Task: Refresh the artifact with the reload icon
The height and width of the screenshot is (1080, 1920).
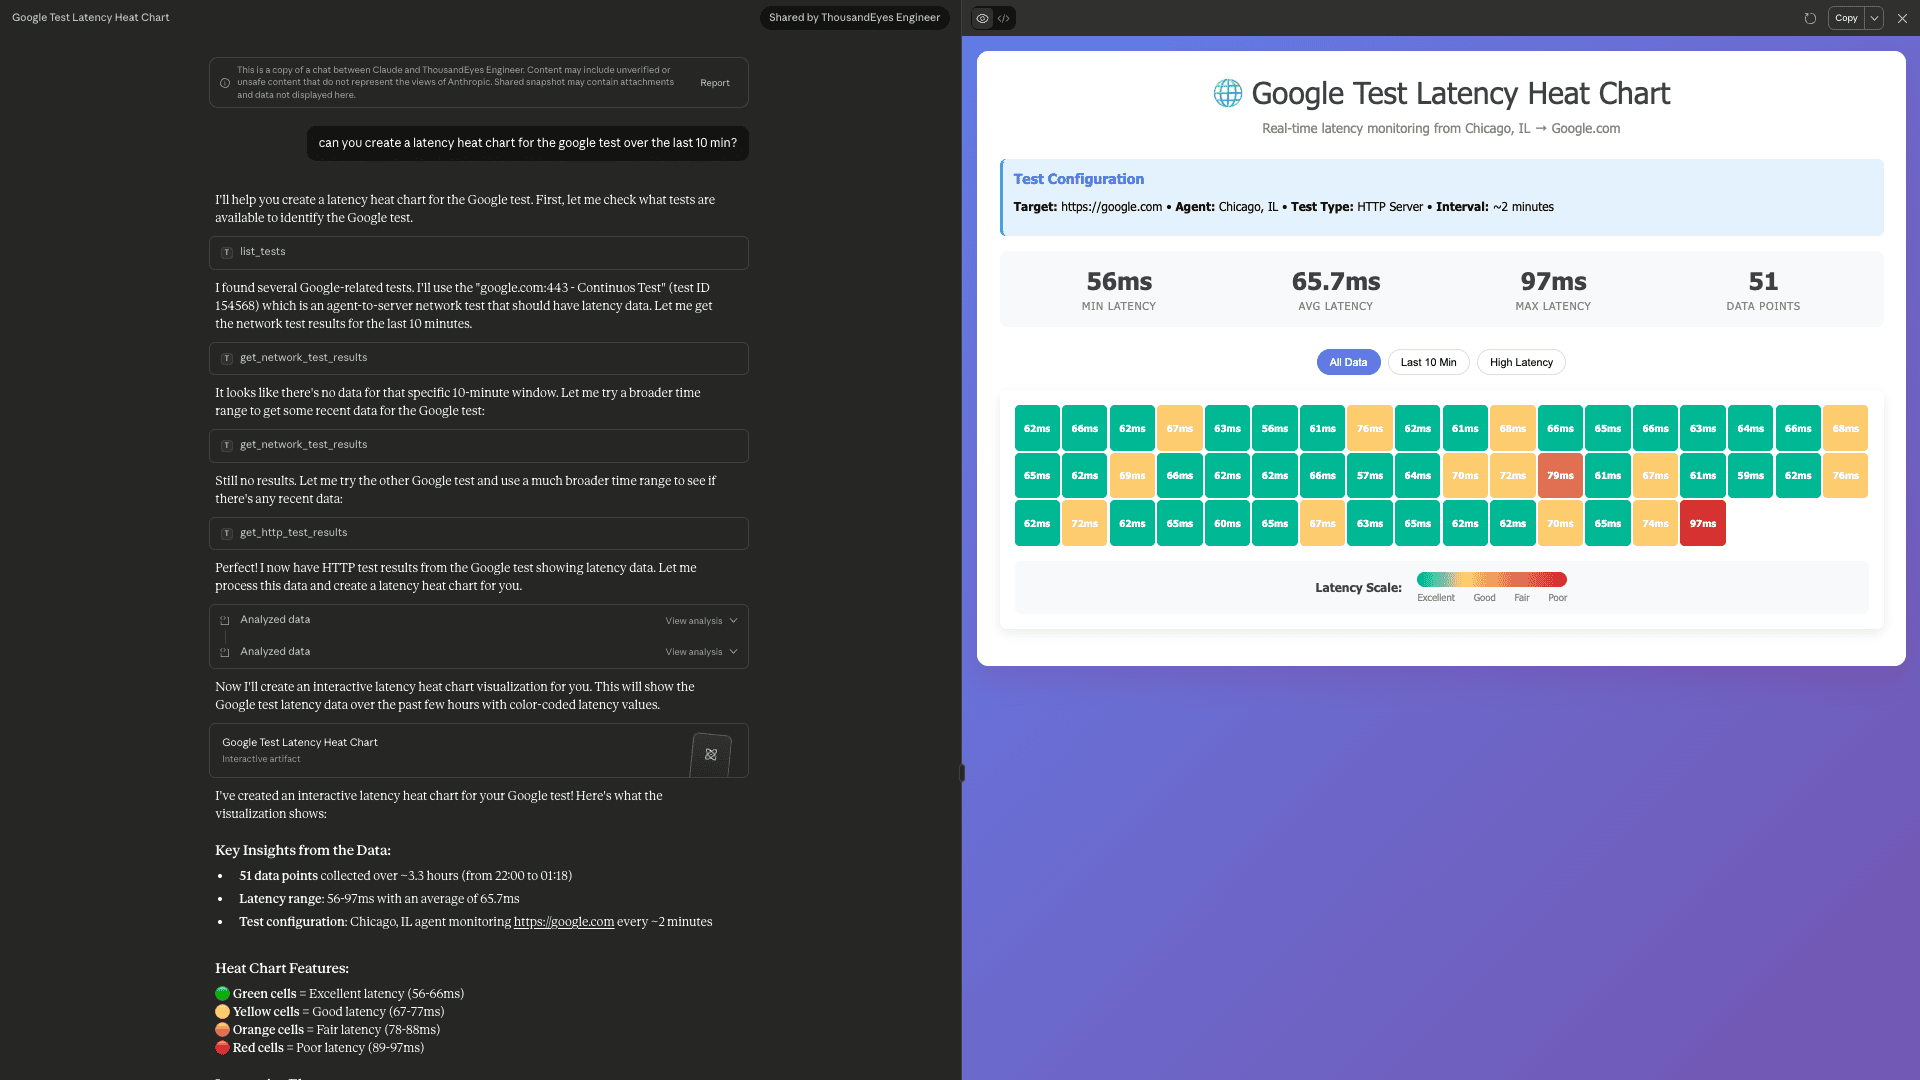Action: [x=1810, y=18]
